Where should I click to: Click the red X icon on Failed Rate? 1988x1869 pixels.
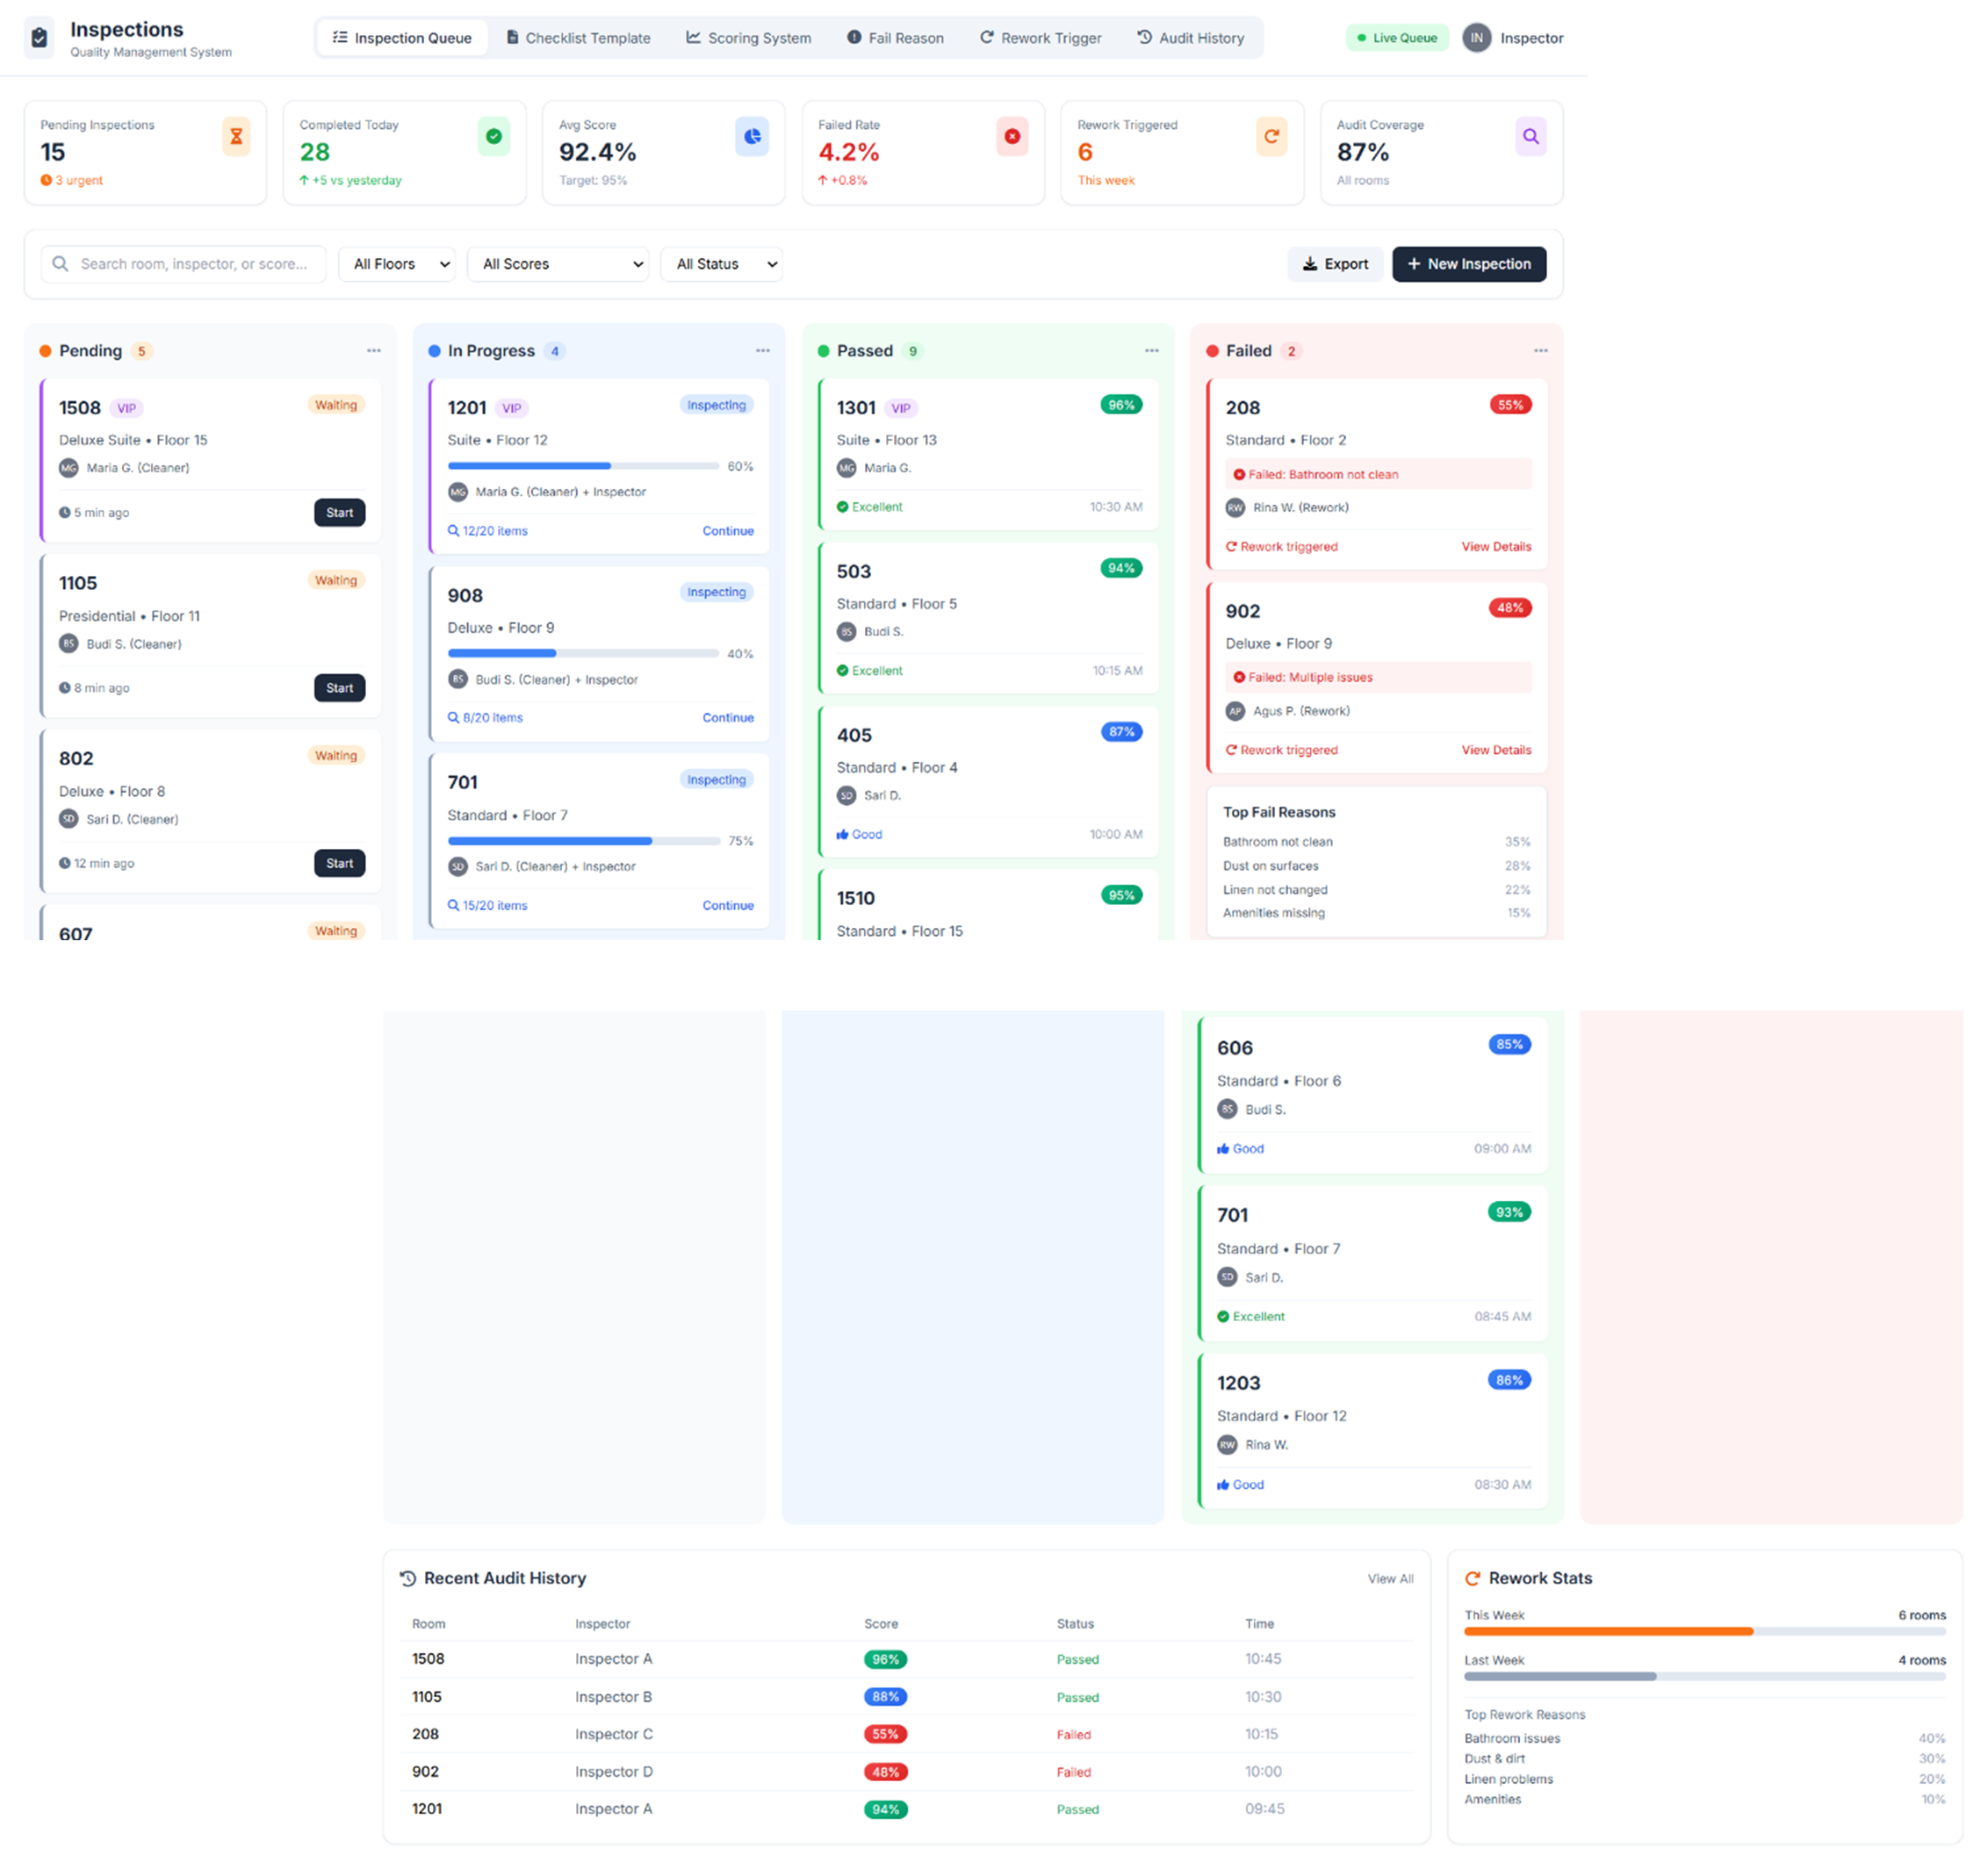1012,136
